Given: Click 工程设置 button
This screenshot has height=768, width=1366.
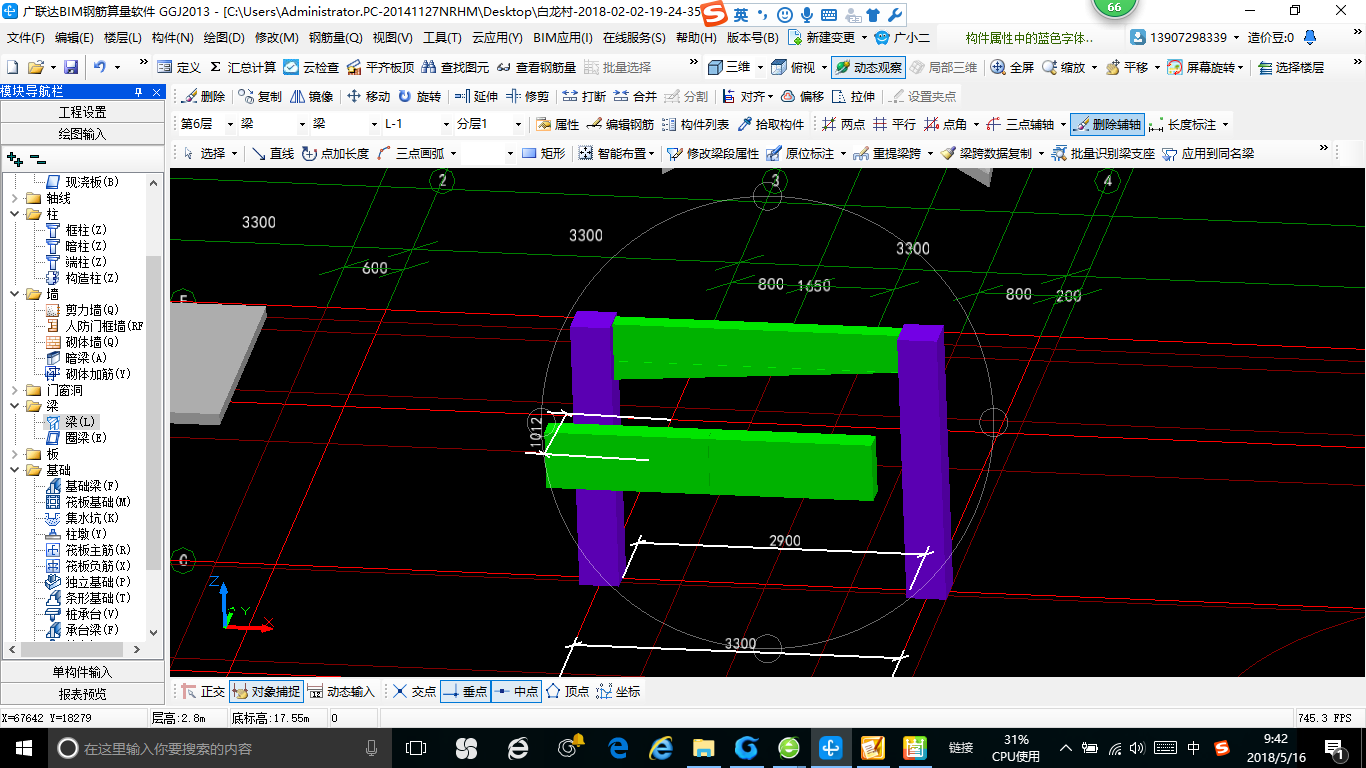Looking at the screenshot, I should pos(82,112).
